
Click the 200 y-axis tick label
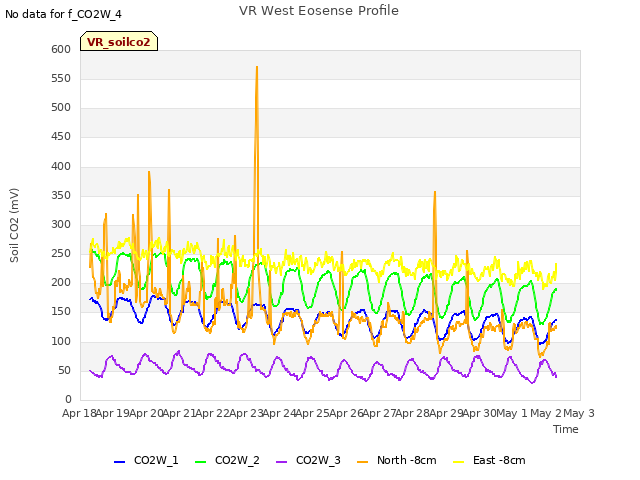point(61,283)
